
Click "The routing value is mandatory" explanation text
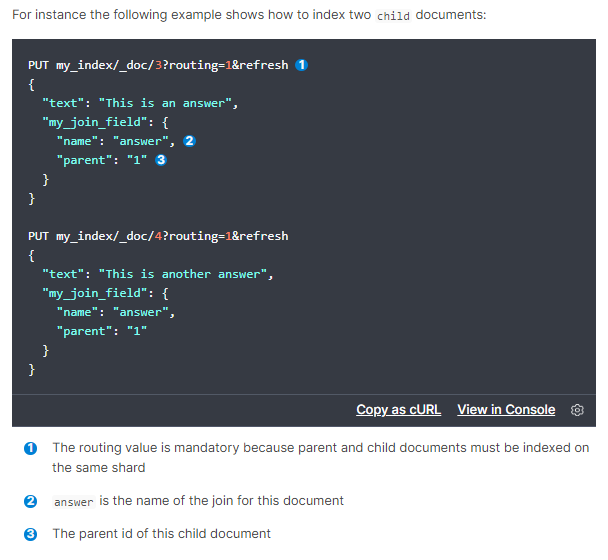coord(321,458)
